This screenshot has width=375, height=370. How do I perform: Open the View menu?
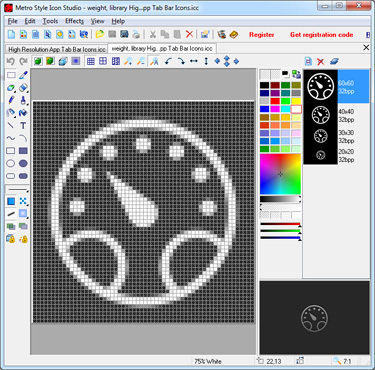pyautogui.click(x=98, y=21)
